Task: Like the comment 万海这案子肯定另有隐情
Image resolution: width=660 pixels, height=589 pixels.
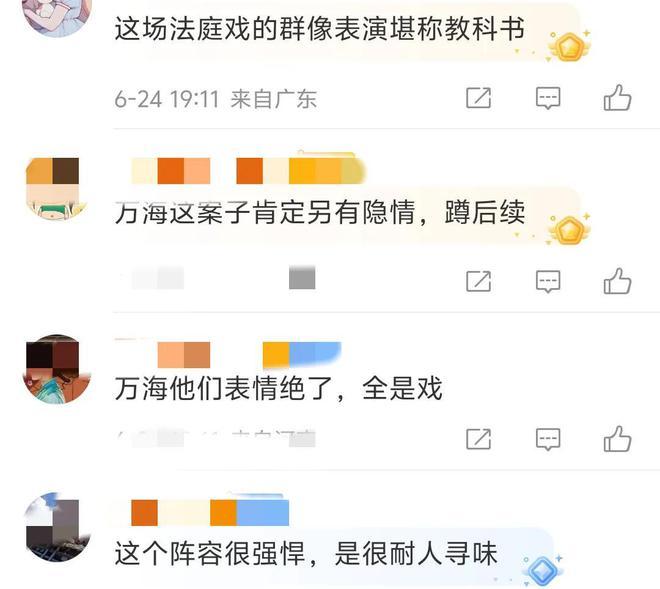Action: 617,281
